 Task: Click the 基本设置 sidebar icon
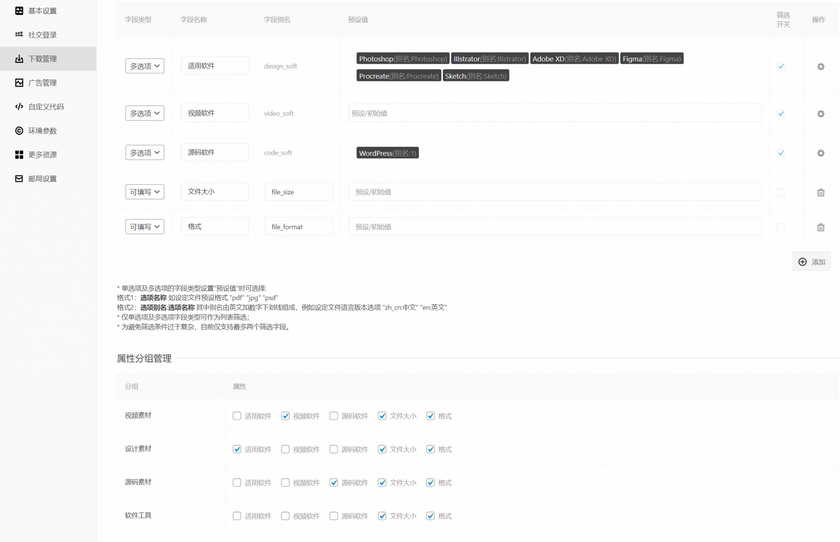pos(19,11)
